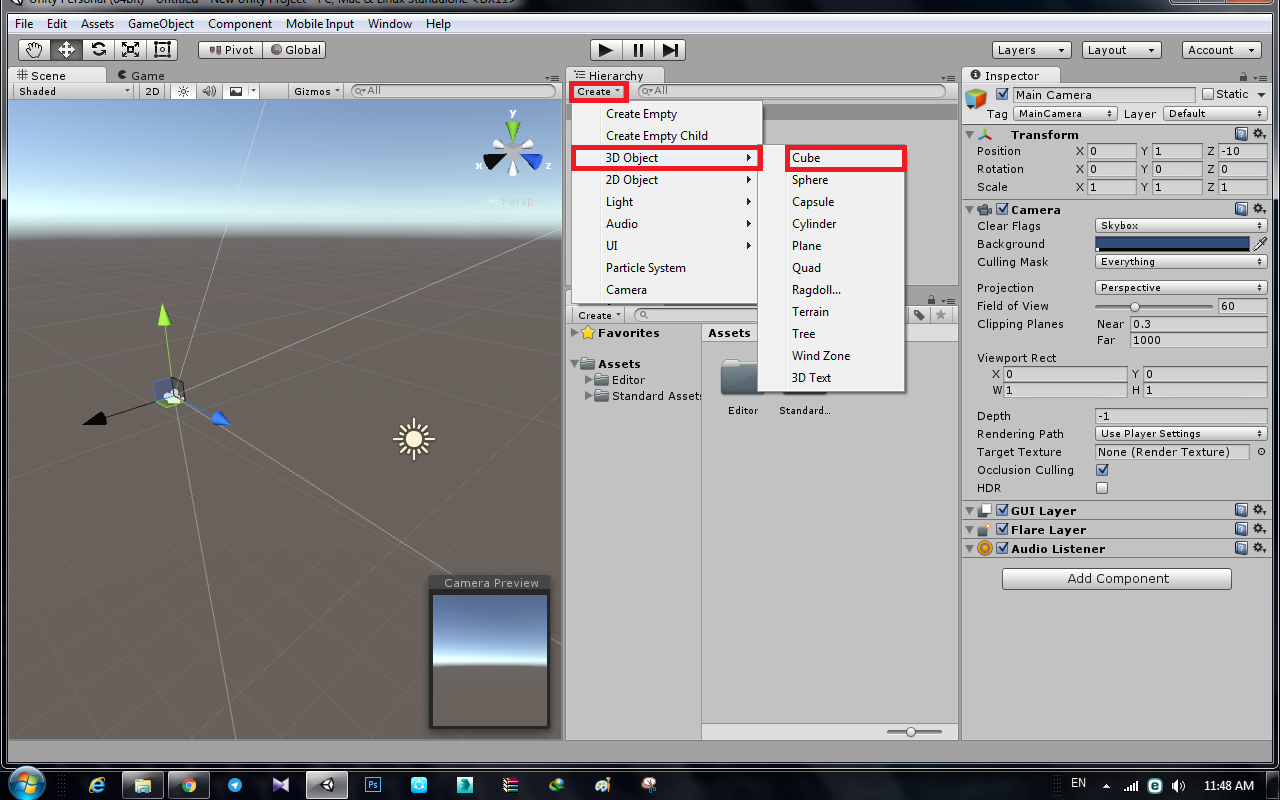Image resolution: width=1280 pixels, height=800 pixels.
Task: Click the Step frame button
Action: point(670,50)
